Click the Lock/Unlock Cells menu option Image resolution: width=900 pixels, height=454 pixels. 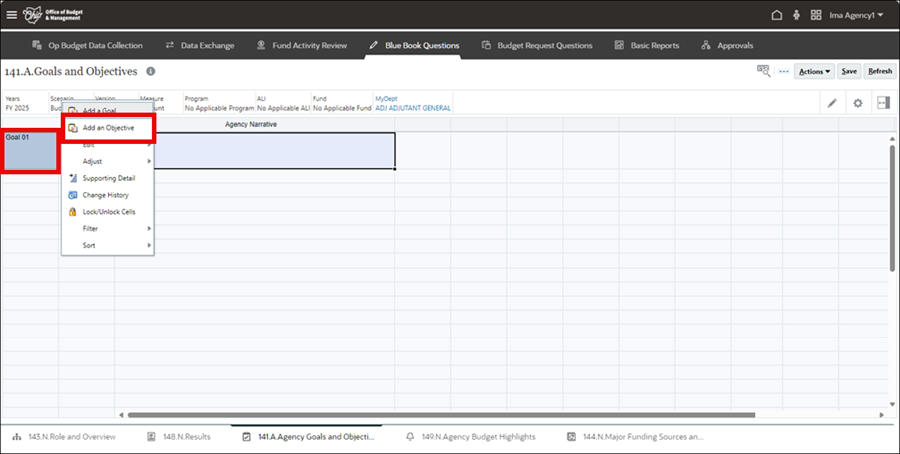(108, 212)
